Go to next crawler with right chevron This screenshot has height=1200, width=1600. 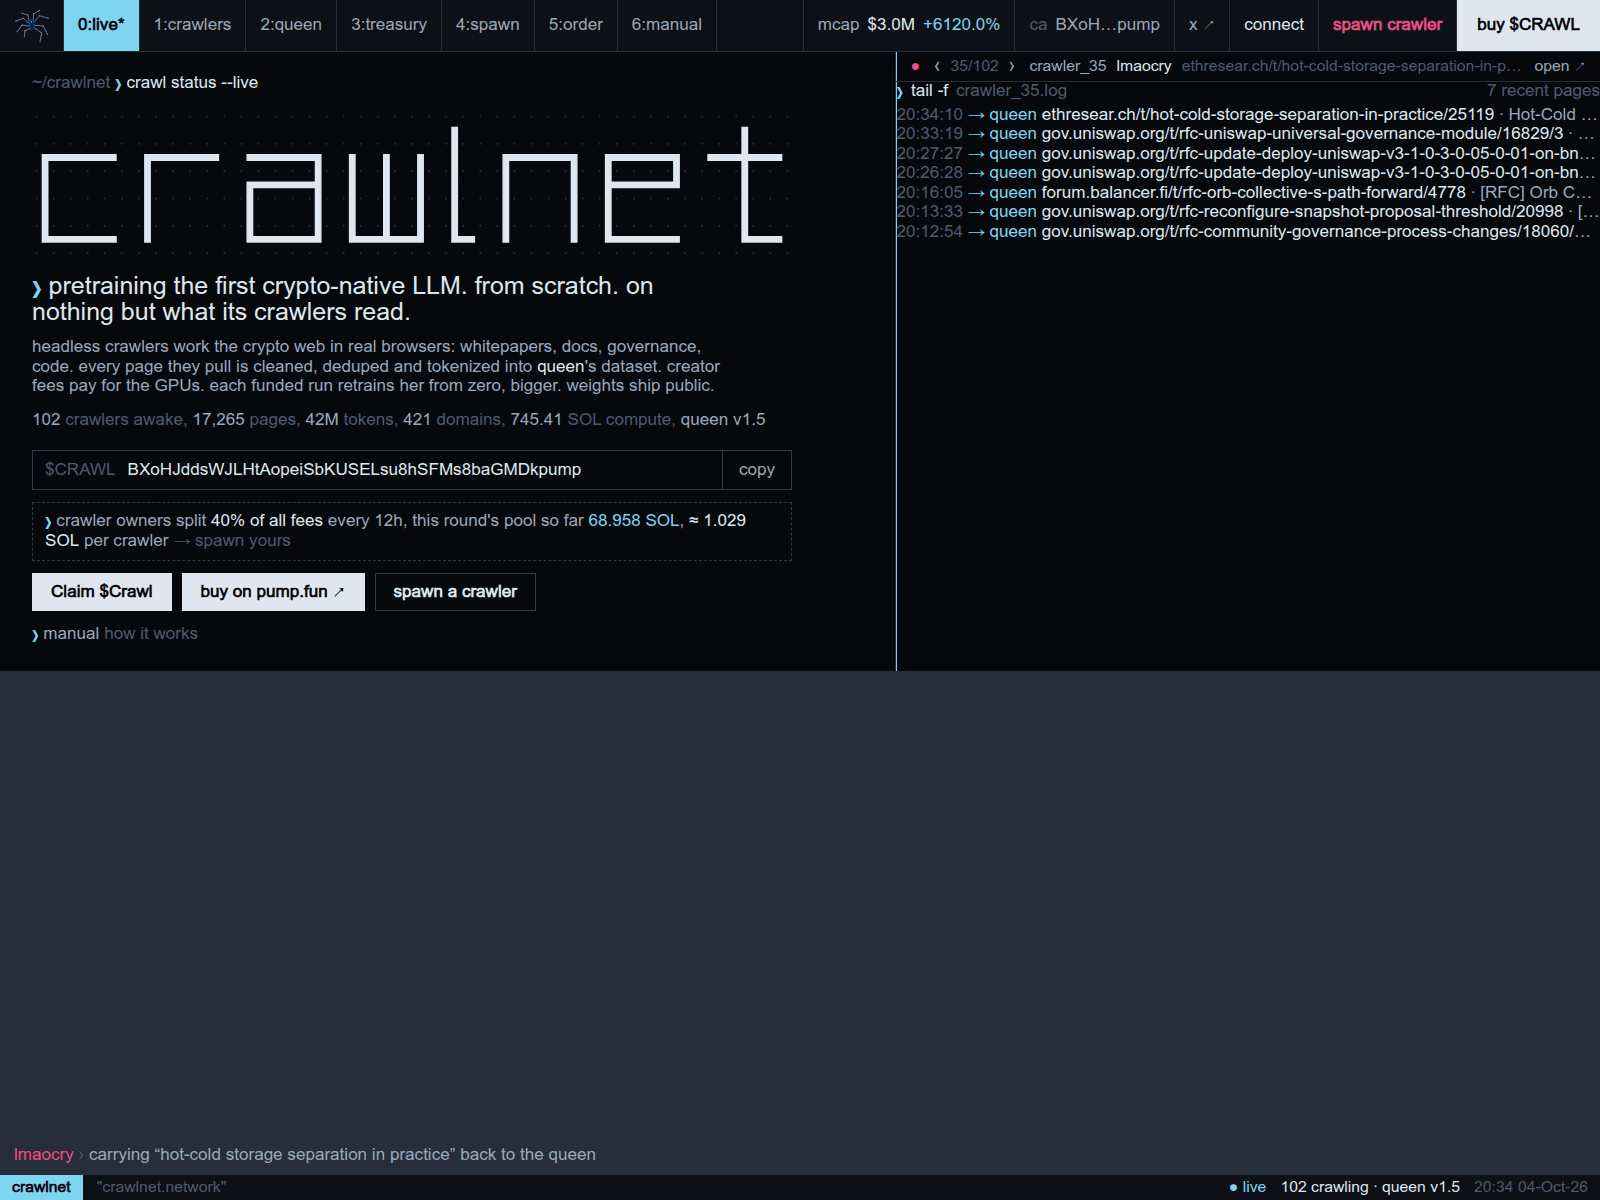click(1012, 66)
